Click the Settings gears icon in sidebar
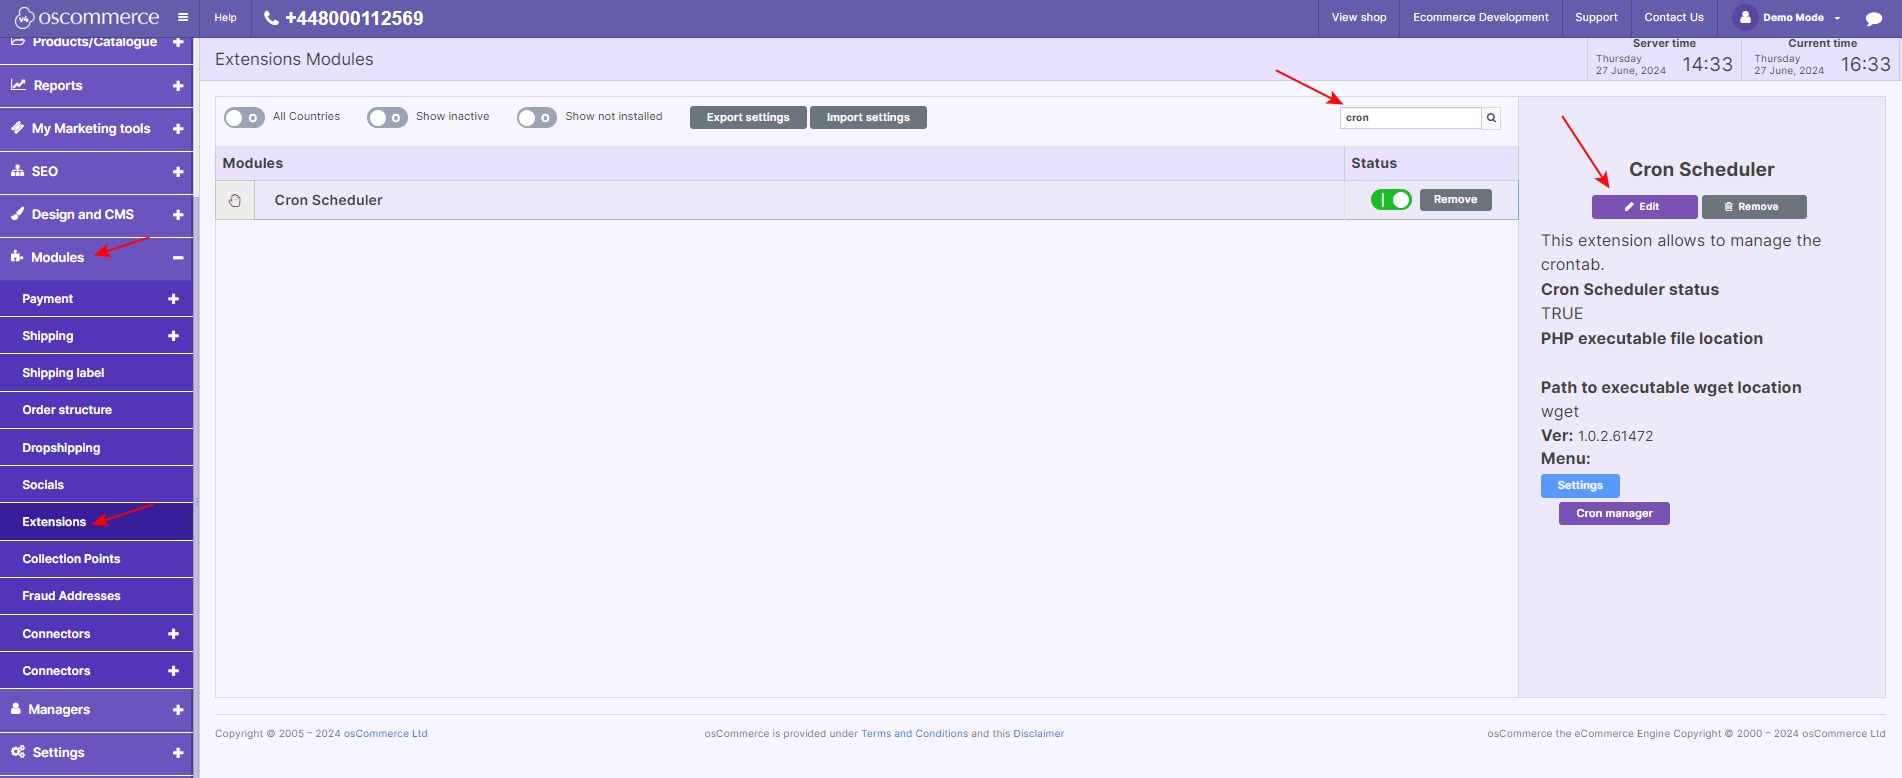Viewport: 1902px width, 778px height. click(18, 752)
